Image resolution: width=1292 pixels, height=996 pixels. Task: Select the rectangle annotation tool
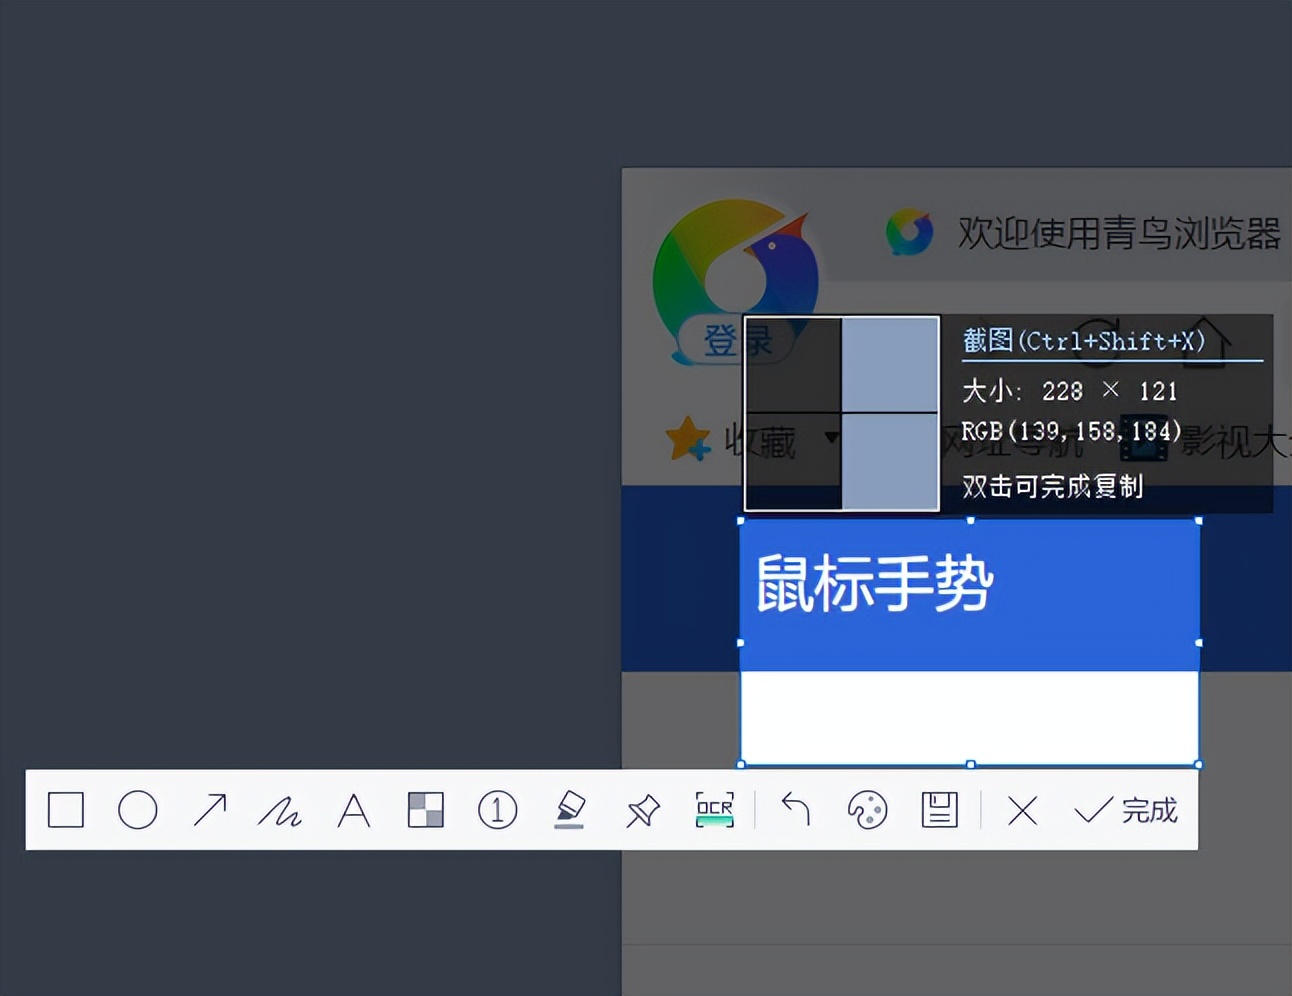click(x=65, y=810)
